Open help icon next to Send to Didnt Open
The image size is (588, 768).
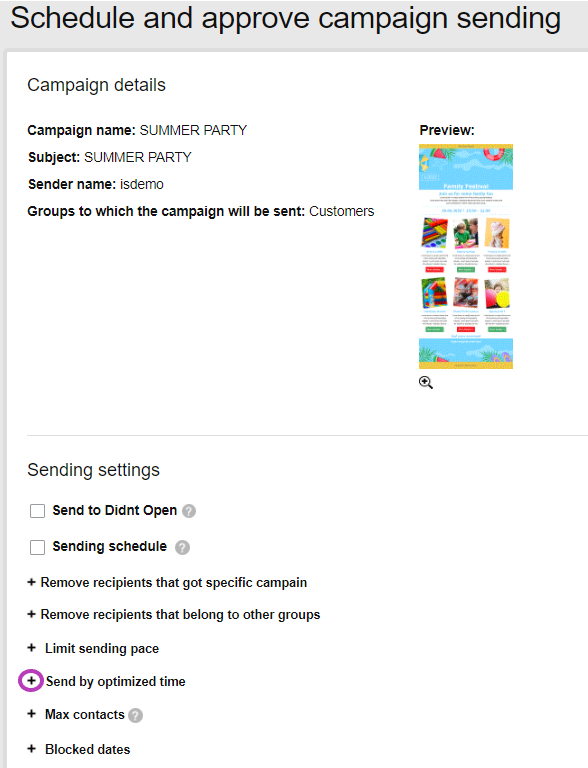(x=189, y=511)
